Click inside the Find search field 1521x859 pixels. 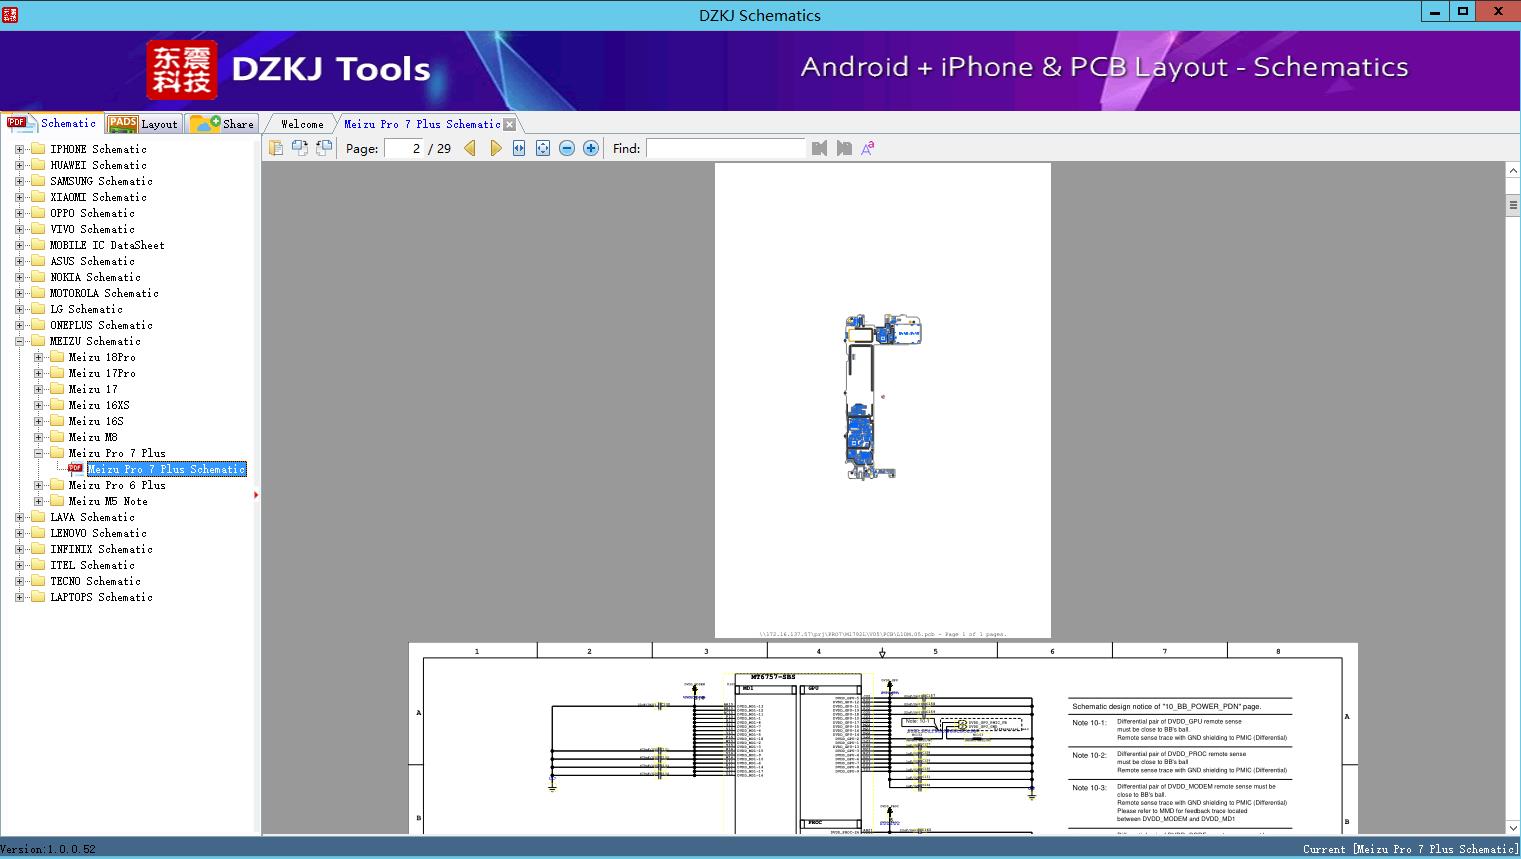tap(725, 148)
